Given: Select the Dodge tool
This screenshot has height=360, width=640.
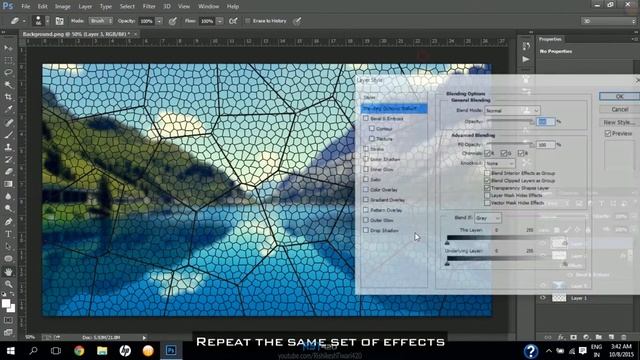Looking at the screenshot, I should [8, 209].
